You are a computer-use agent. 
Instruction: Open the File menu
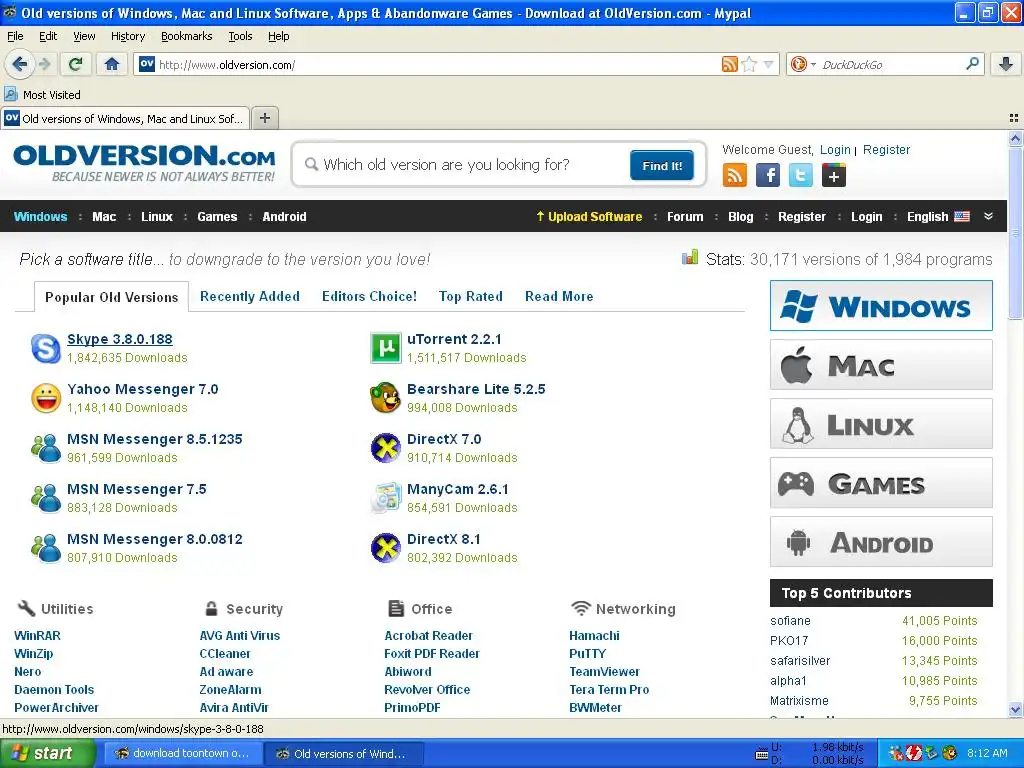pyautogui.click(x=15, y=36)
